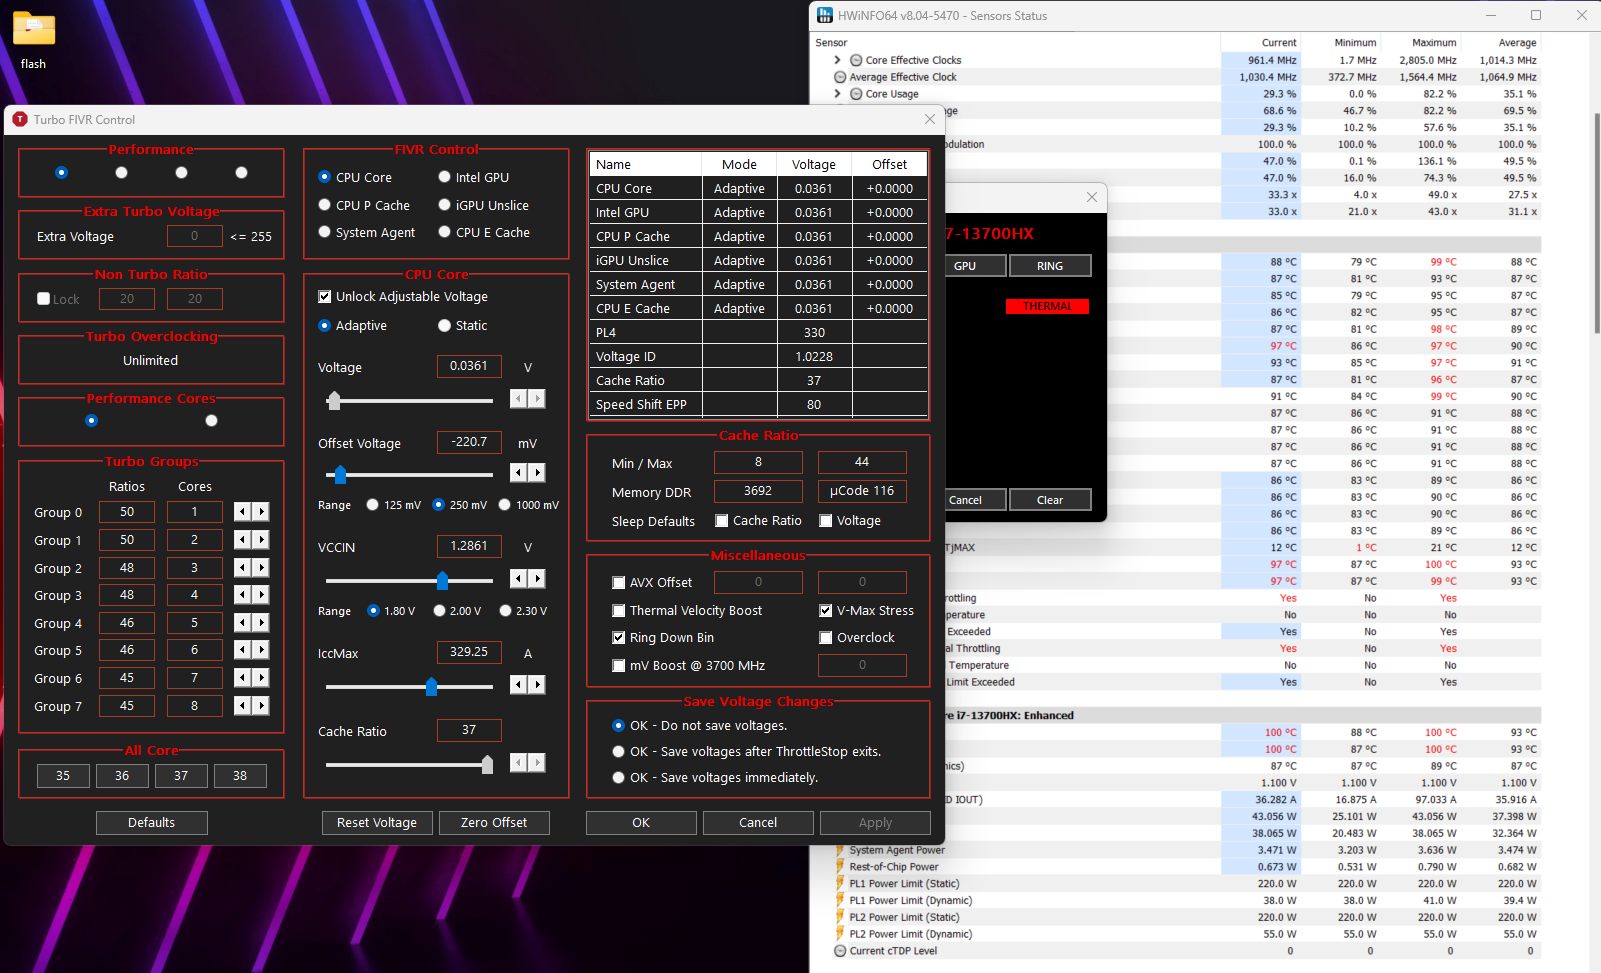Image resolution: width=1601 pixels, height=973 pixels.
Task: Select the Intel GPU radio button
Action: click(x=444, y=177)
